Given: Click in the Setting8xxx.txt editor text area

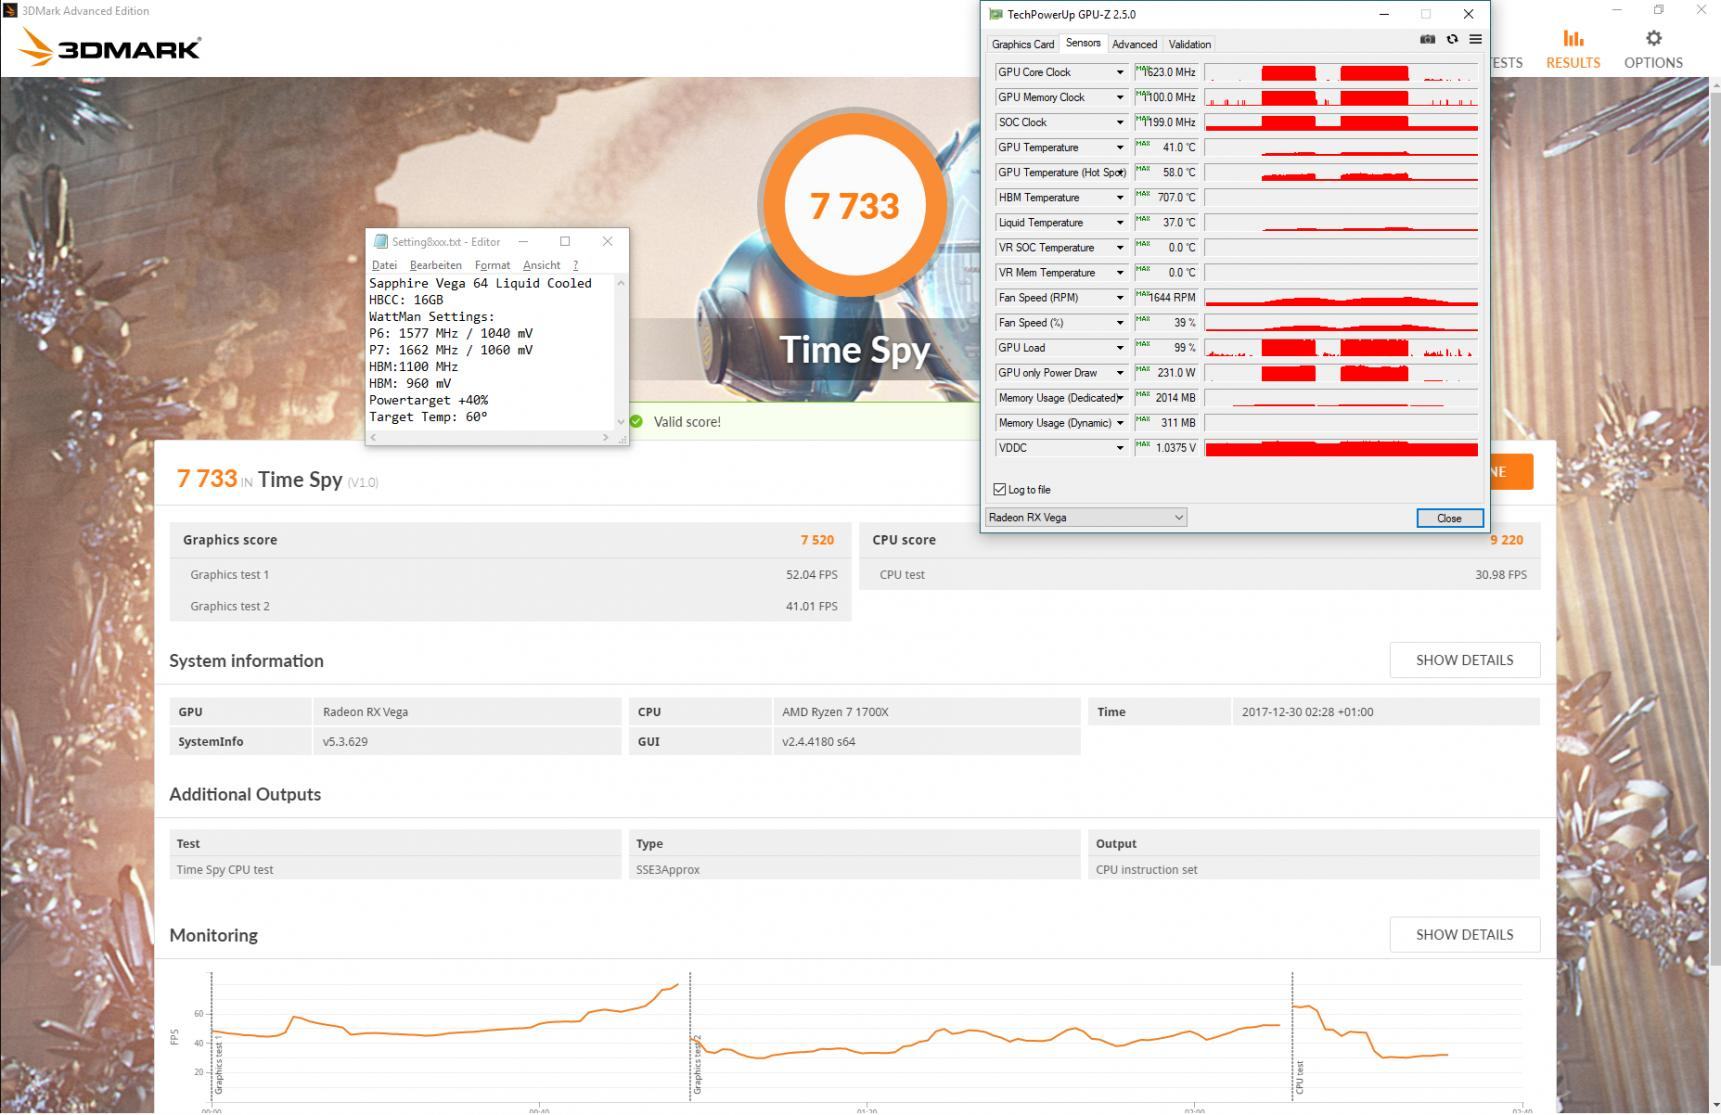Looking at the screenshot, I should coord(490,350).
